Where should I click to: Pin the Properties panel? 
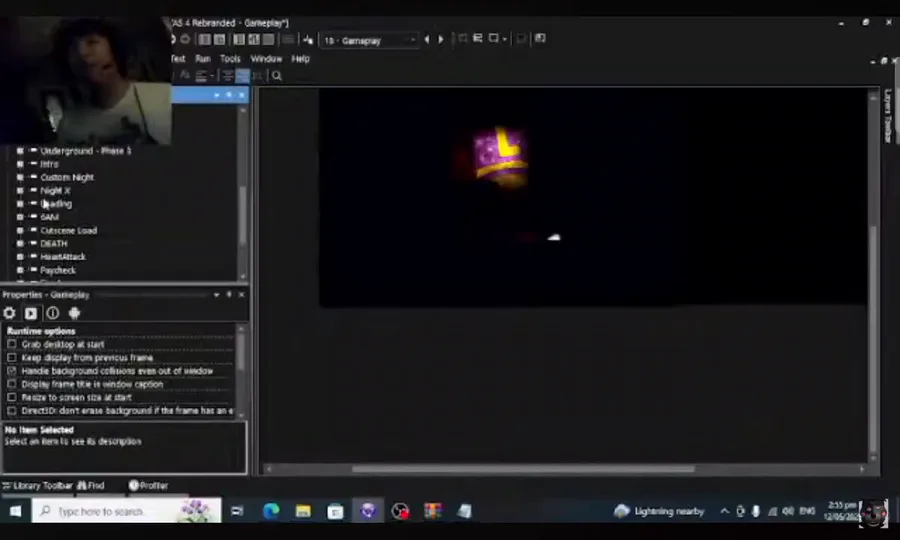pyautogui.click(x=229, y=294)
